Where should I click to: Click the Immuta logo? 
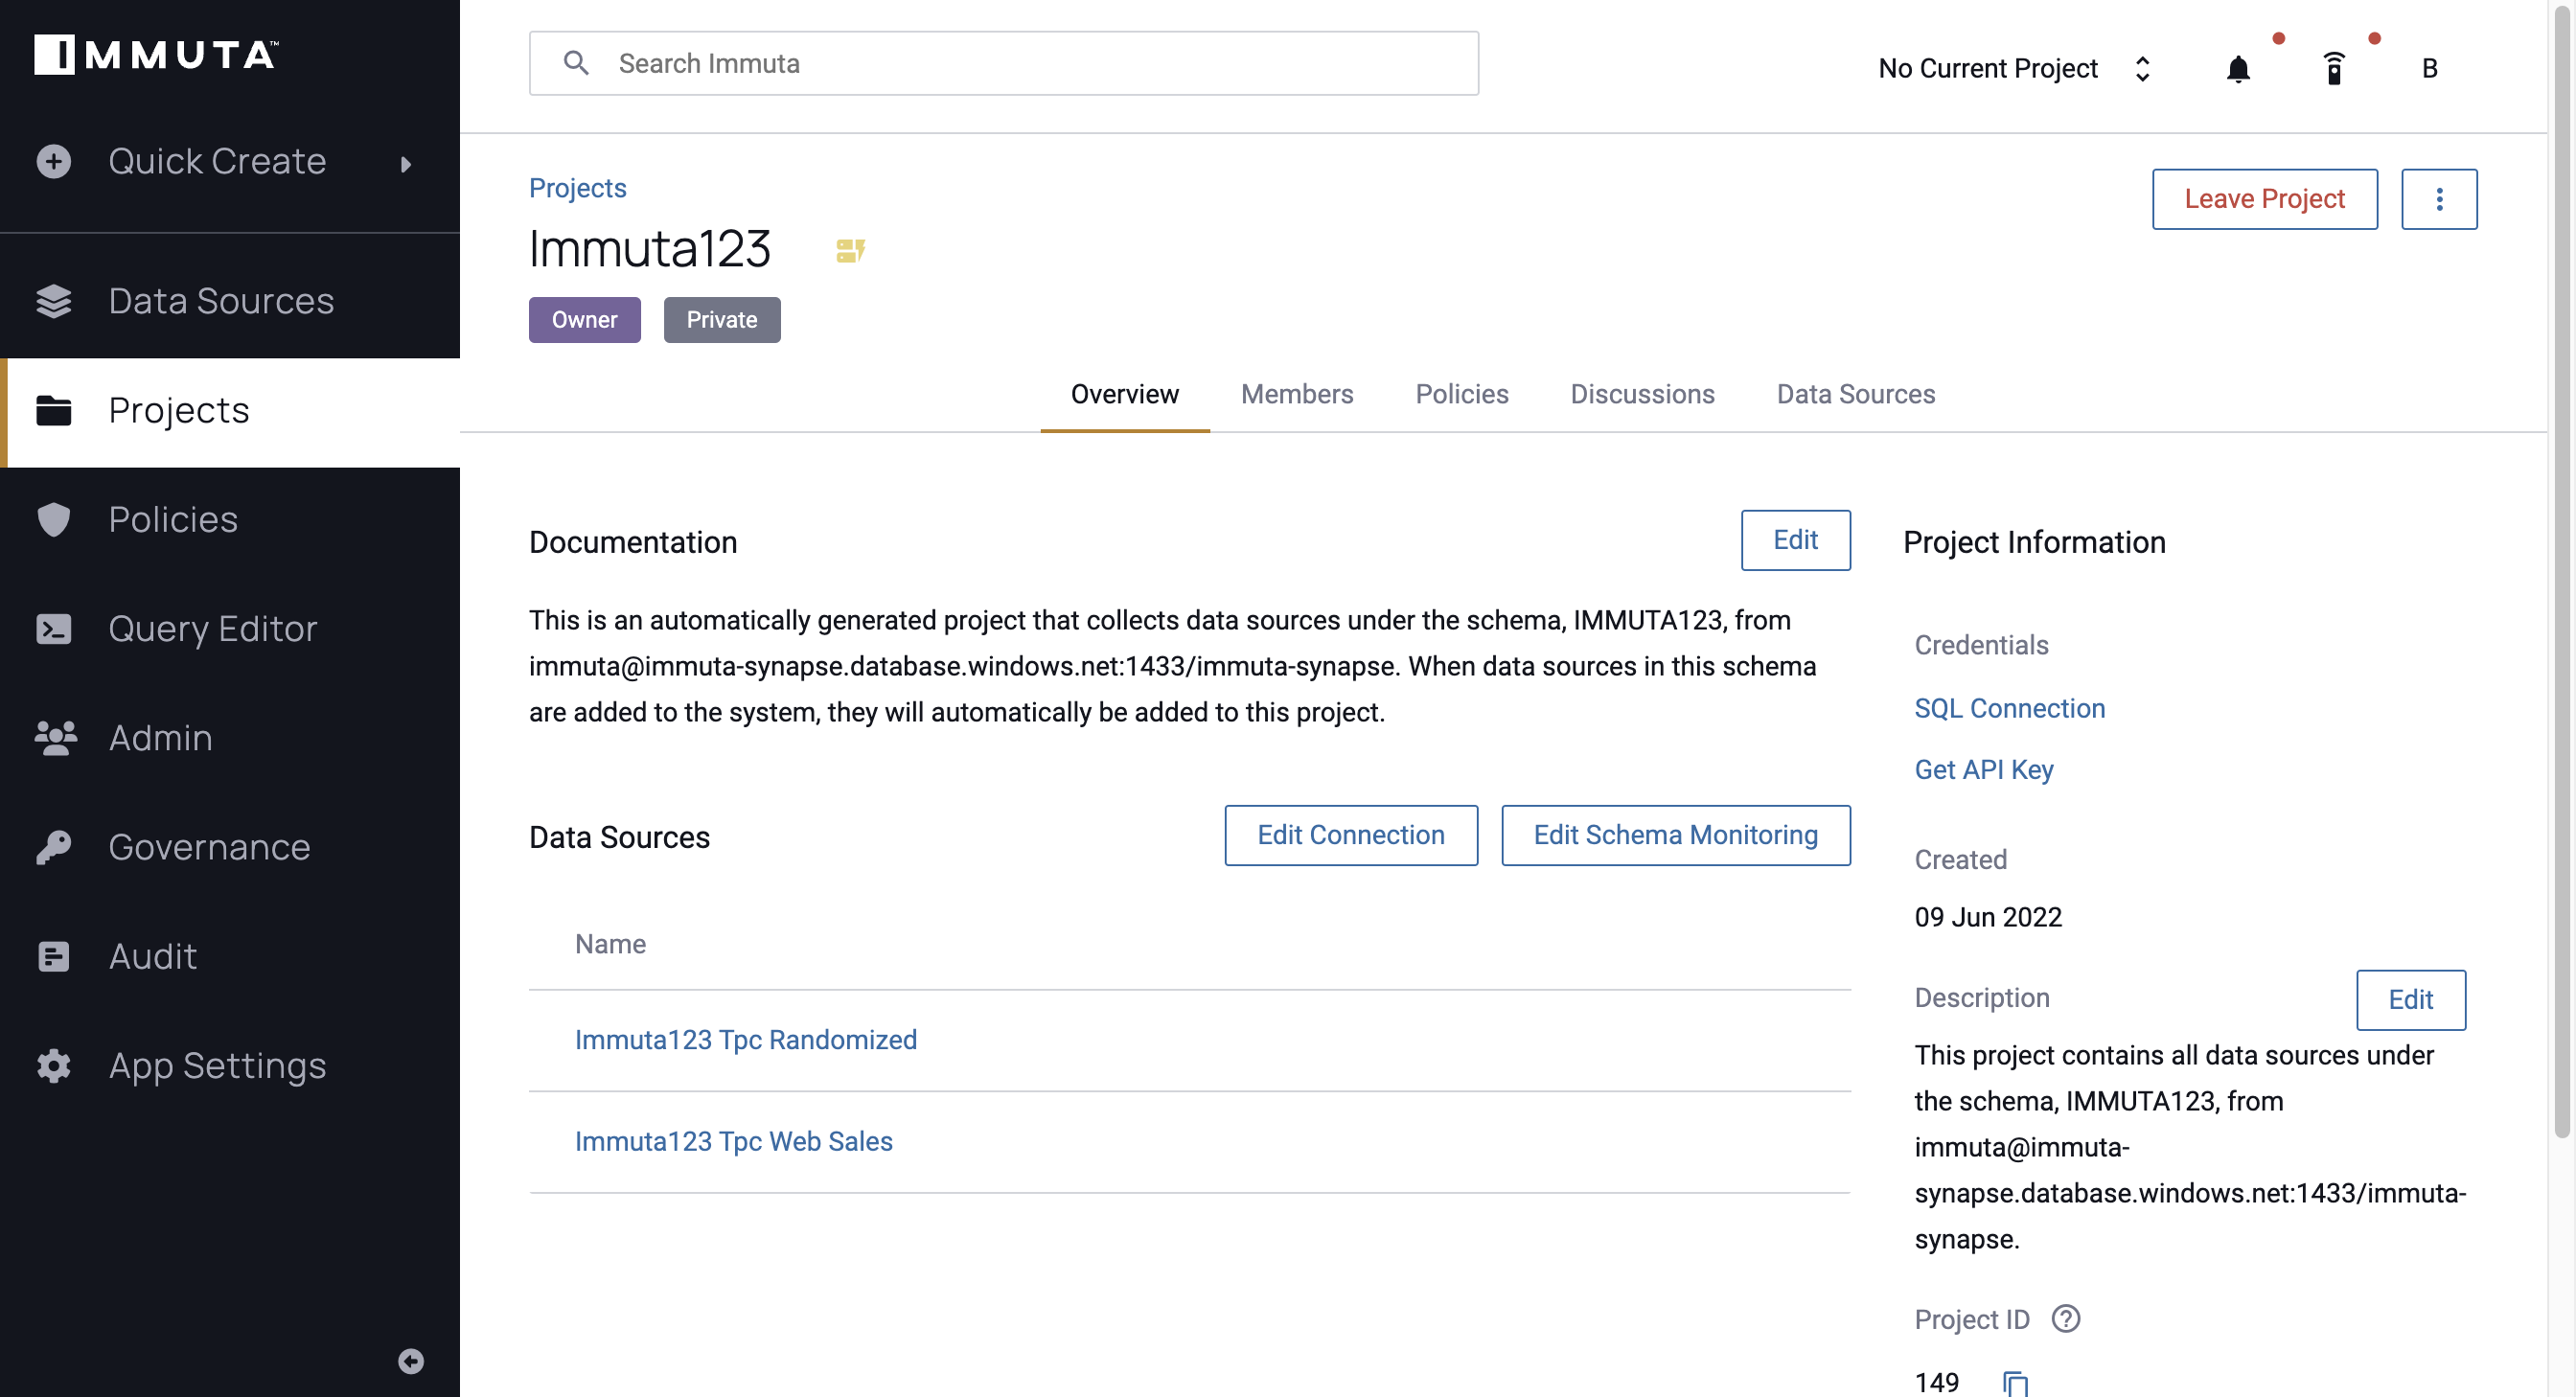156,55
